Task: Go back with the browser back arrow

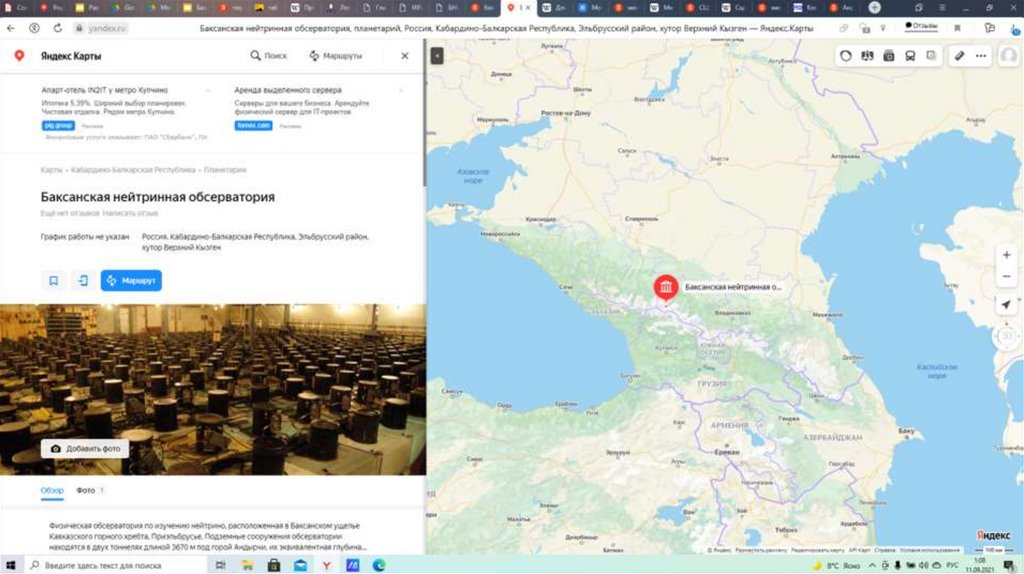Action: pyautogui.click(x=10, y=28)
